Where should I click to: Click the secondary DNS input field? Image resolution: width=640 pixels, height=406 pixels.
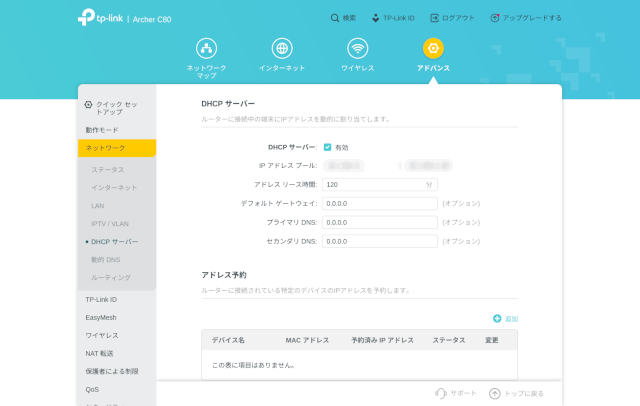tap(380, 241)
